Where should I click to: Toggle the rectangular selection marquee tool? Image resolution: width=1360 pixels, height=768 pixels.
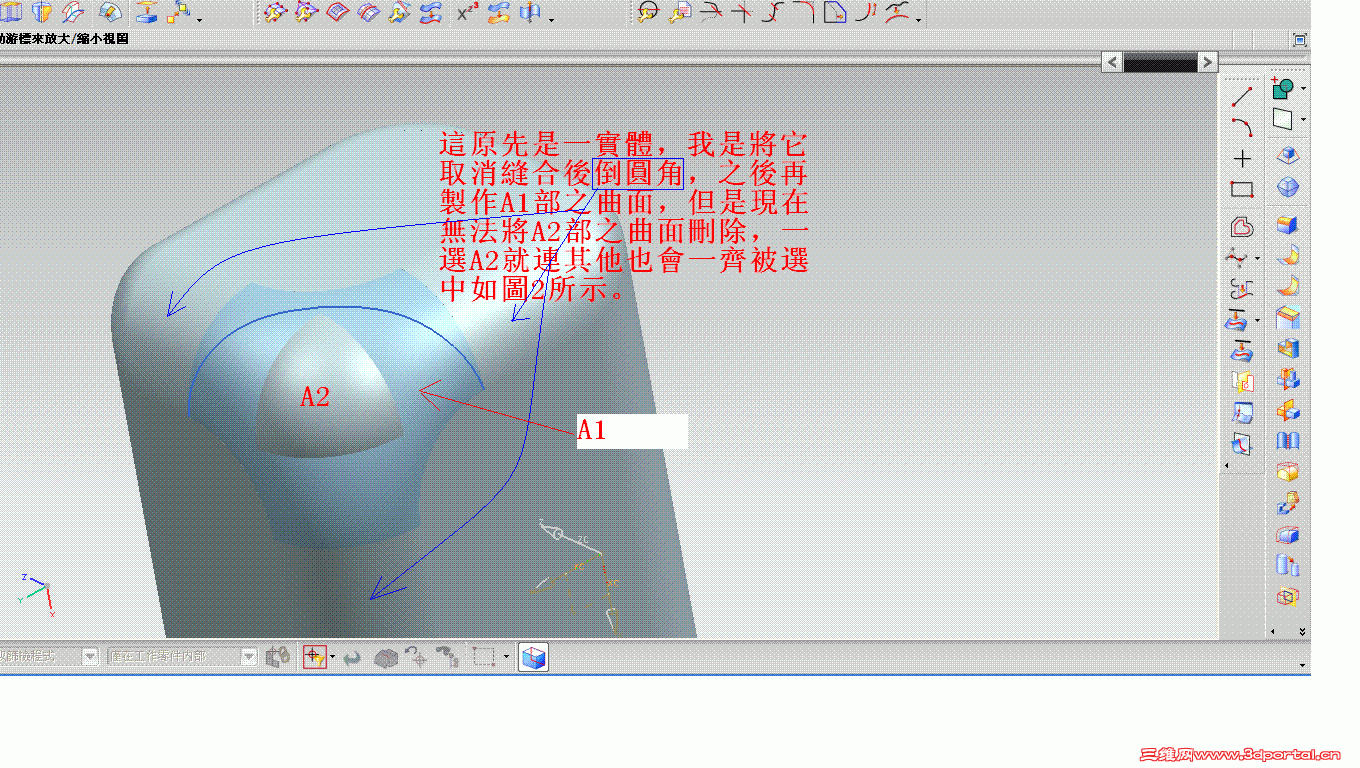(x=486, y=657)
